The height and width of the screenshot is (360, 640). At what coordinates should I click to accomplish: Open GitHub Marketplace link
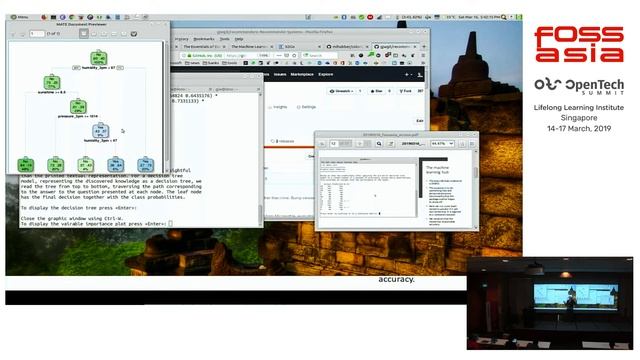(x=302, y=74)
